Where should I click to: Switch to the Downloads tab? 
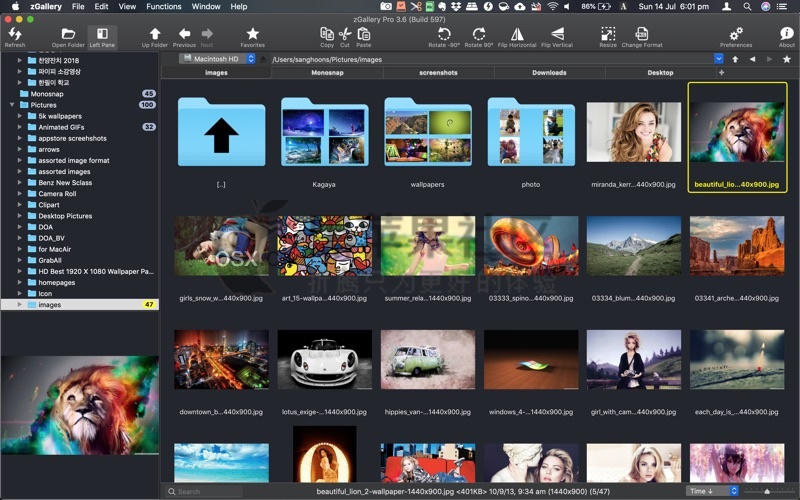(549, 72)
